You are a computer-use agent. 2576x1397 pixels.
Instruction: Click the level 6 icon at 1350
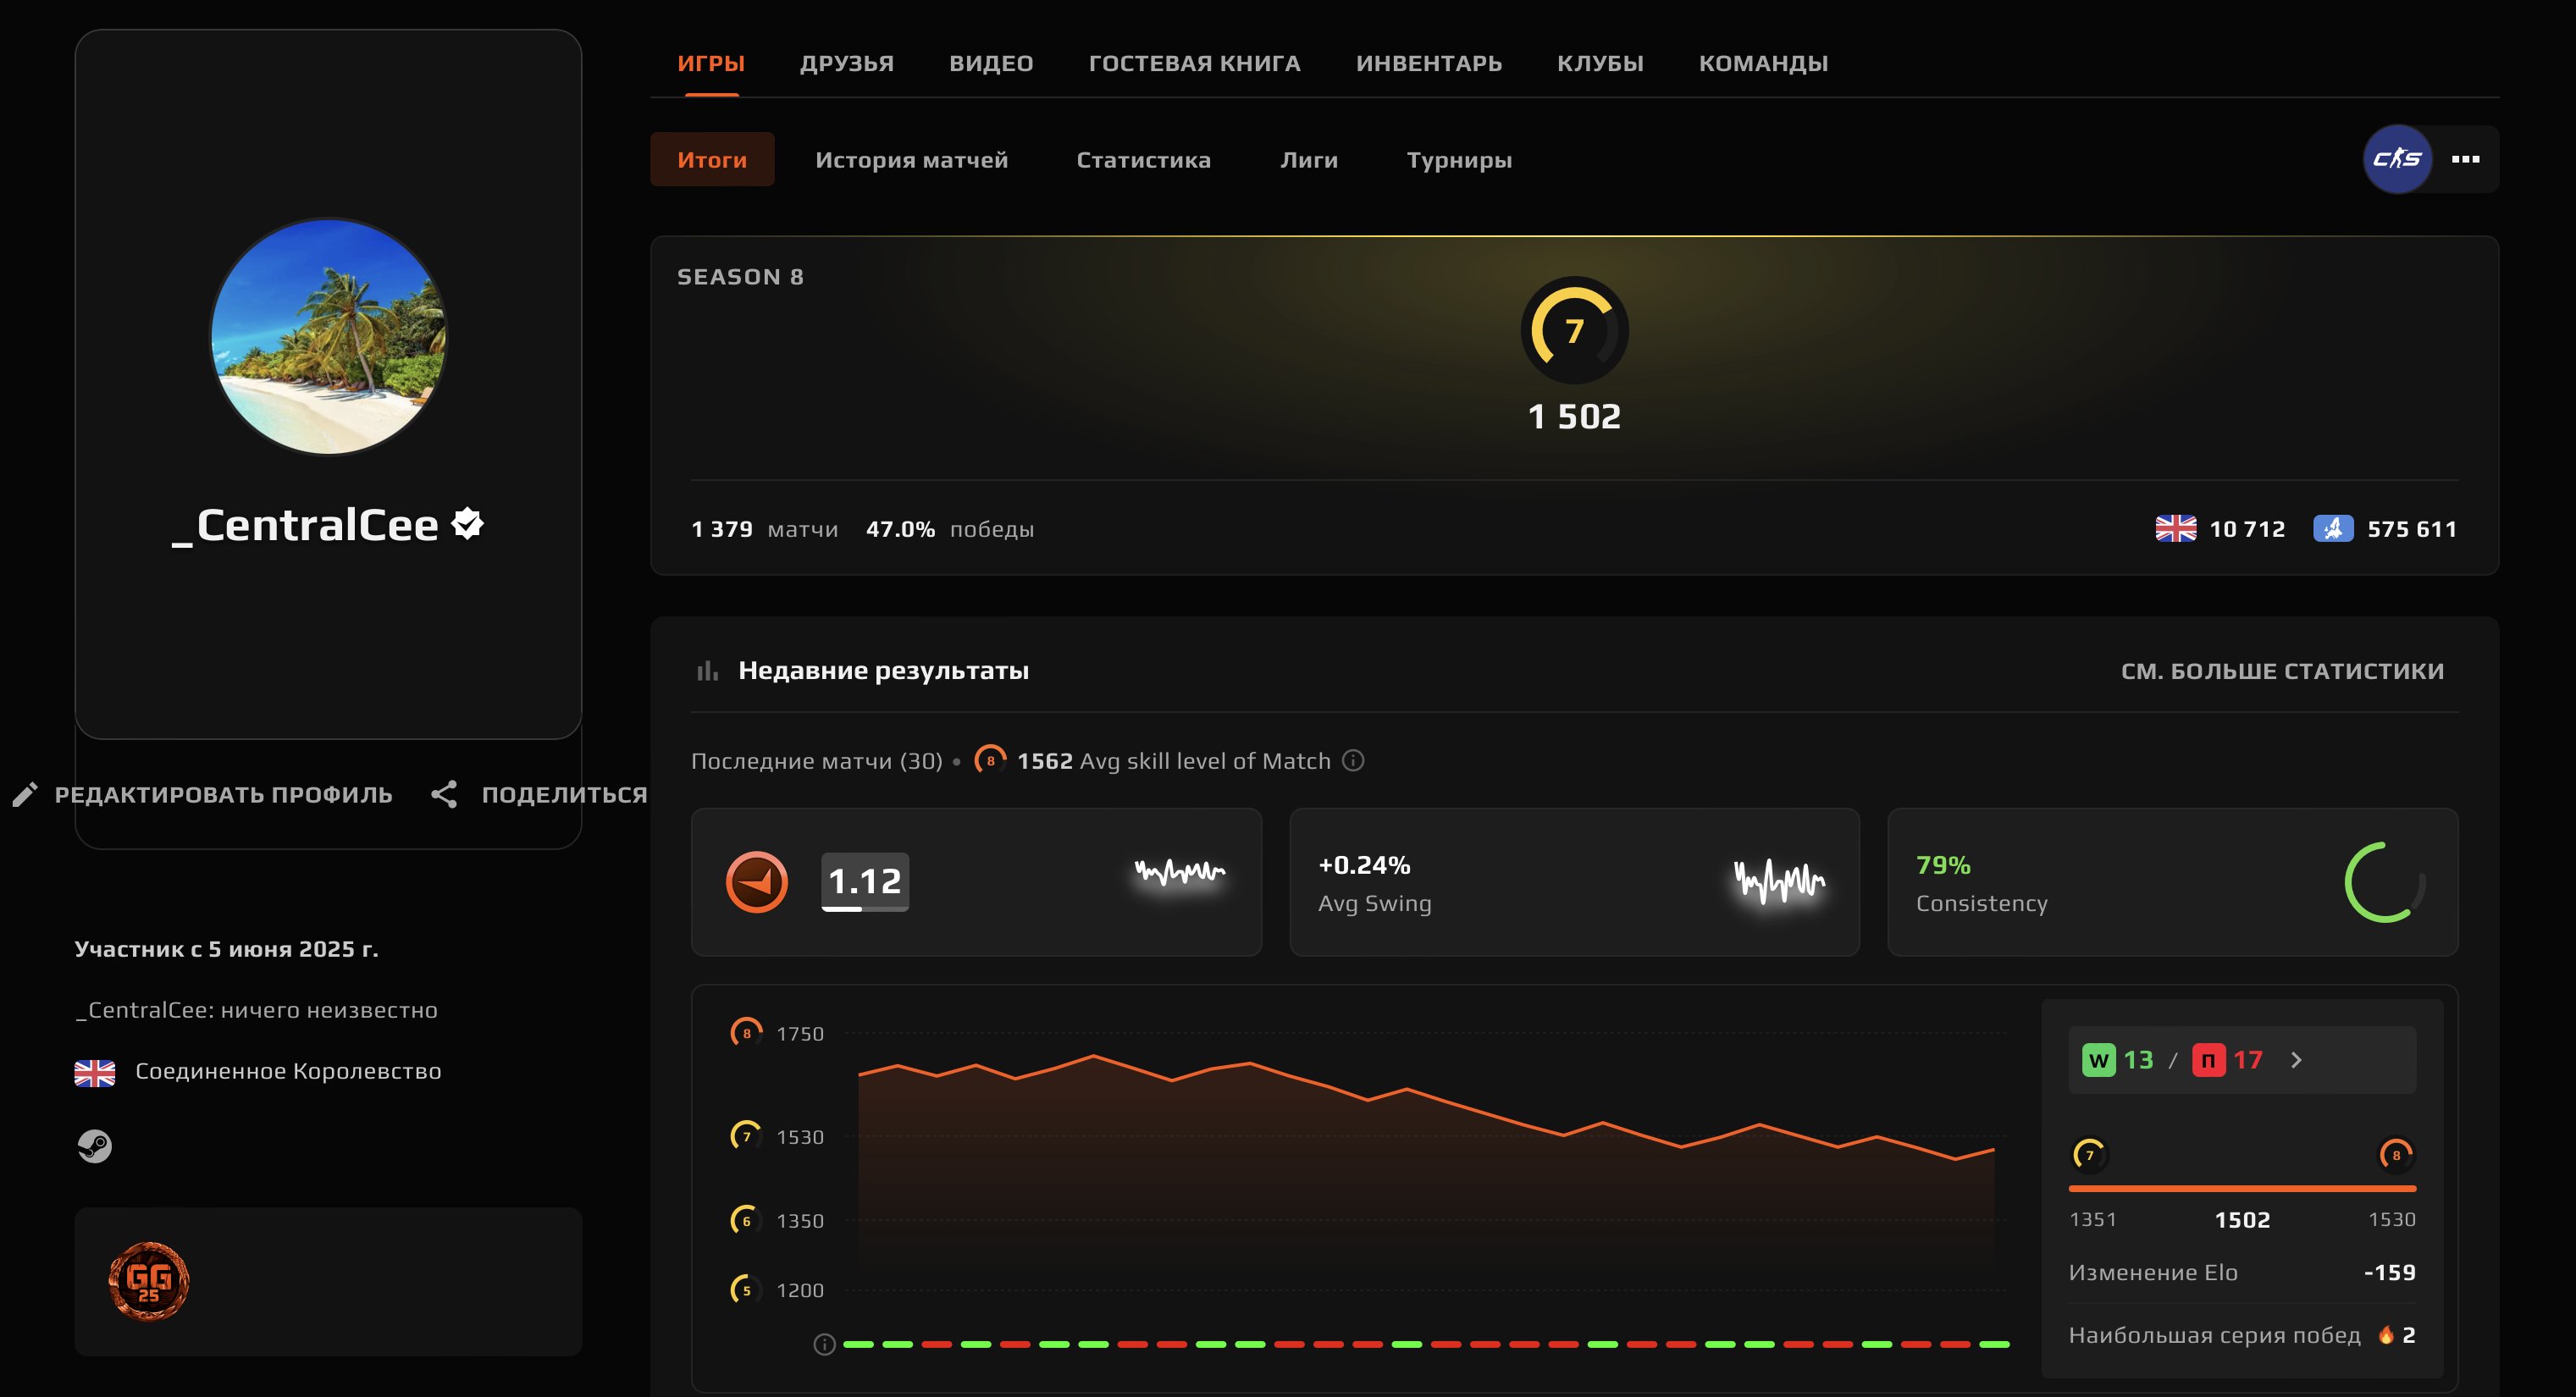746,1220
